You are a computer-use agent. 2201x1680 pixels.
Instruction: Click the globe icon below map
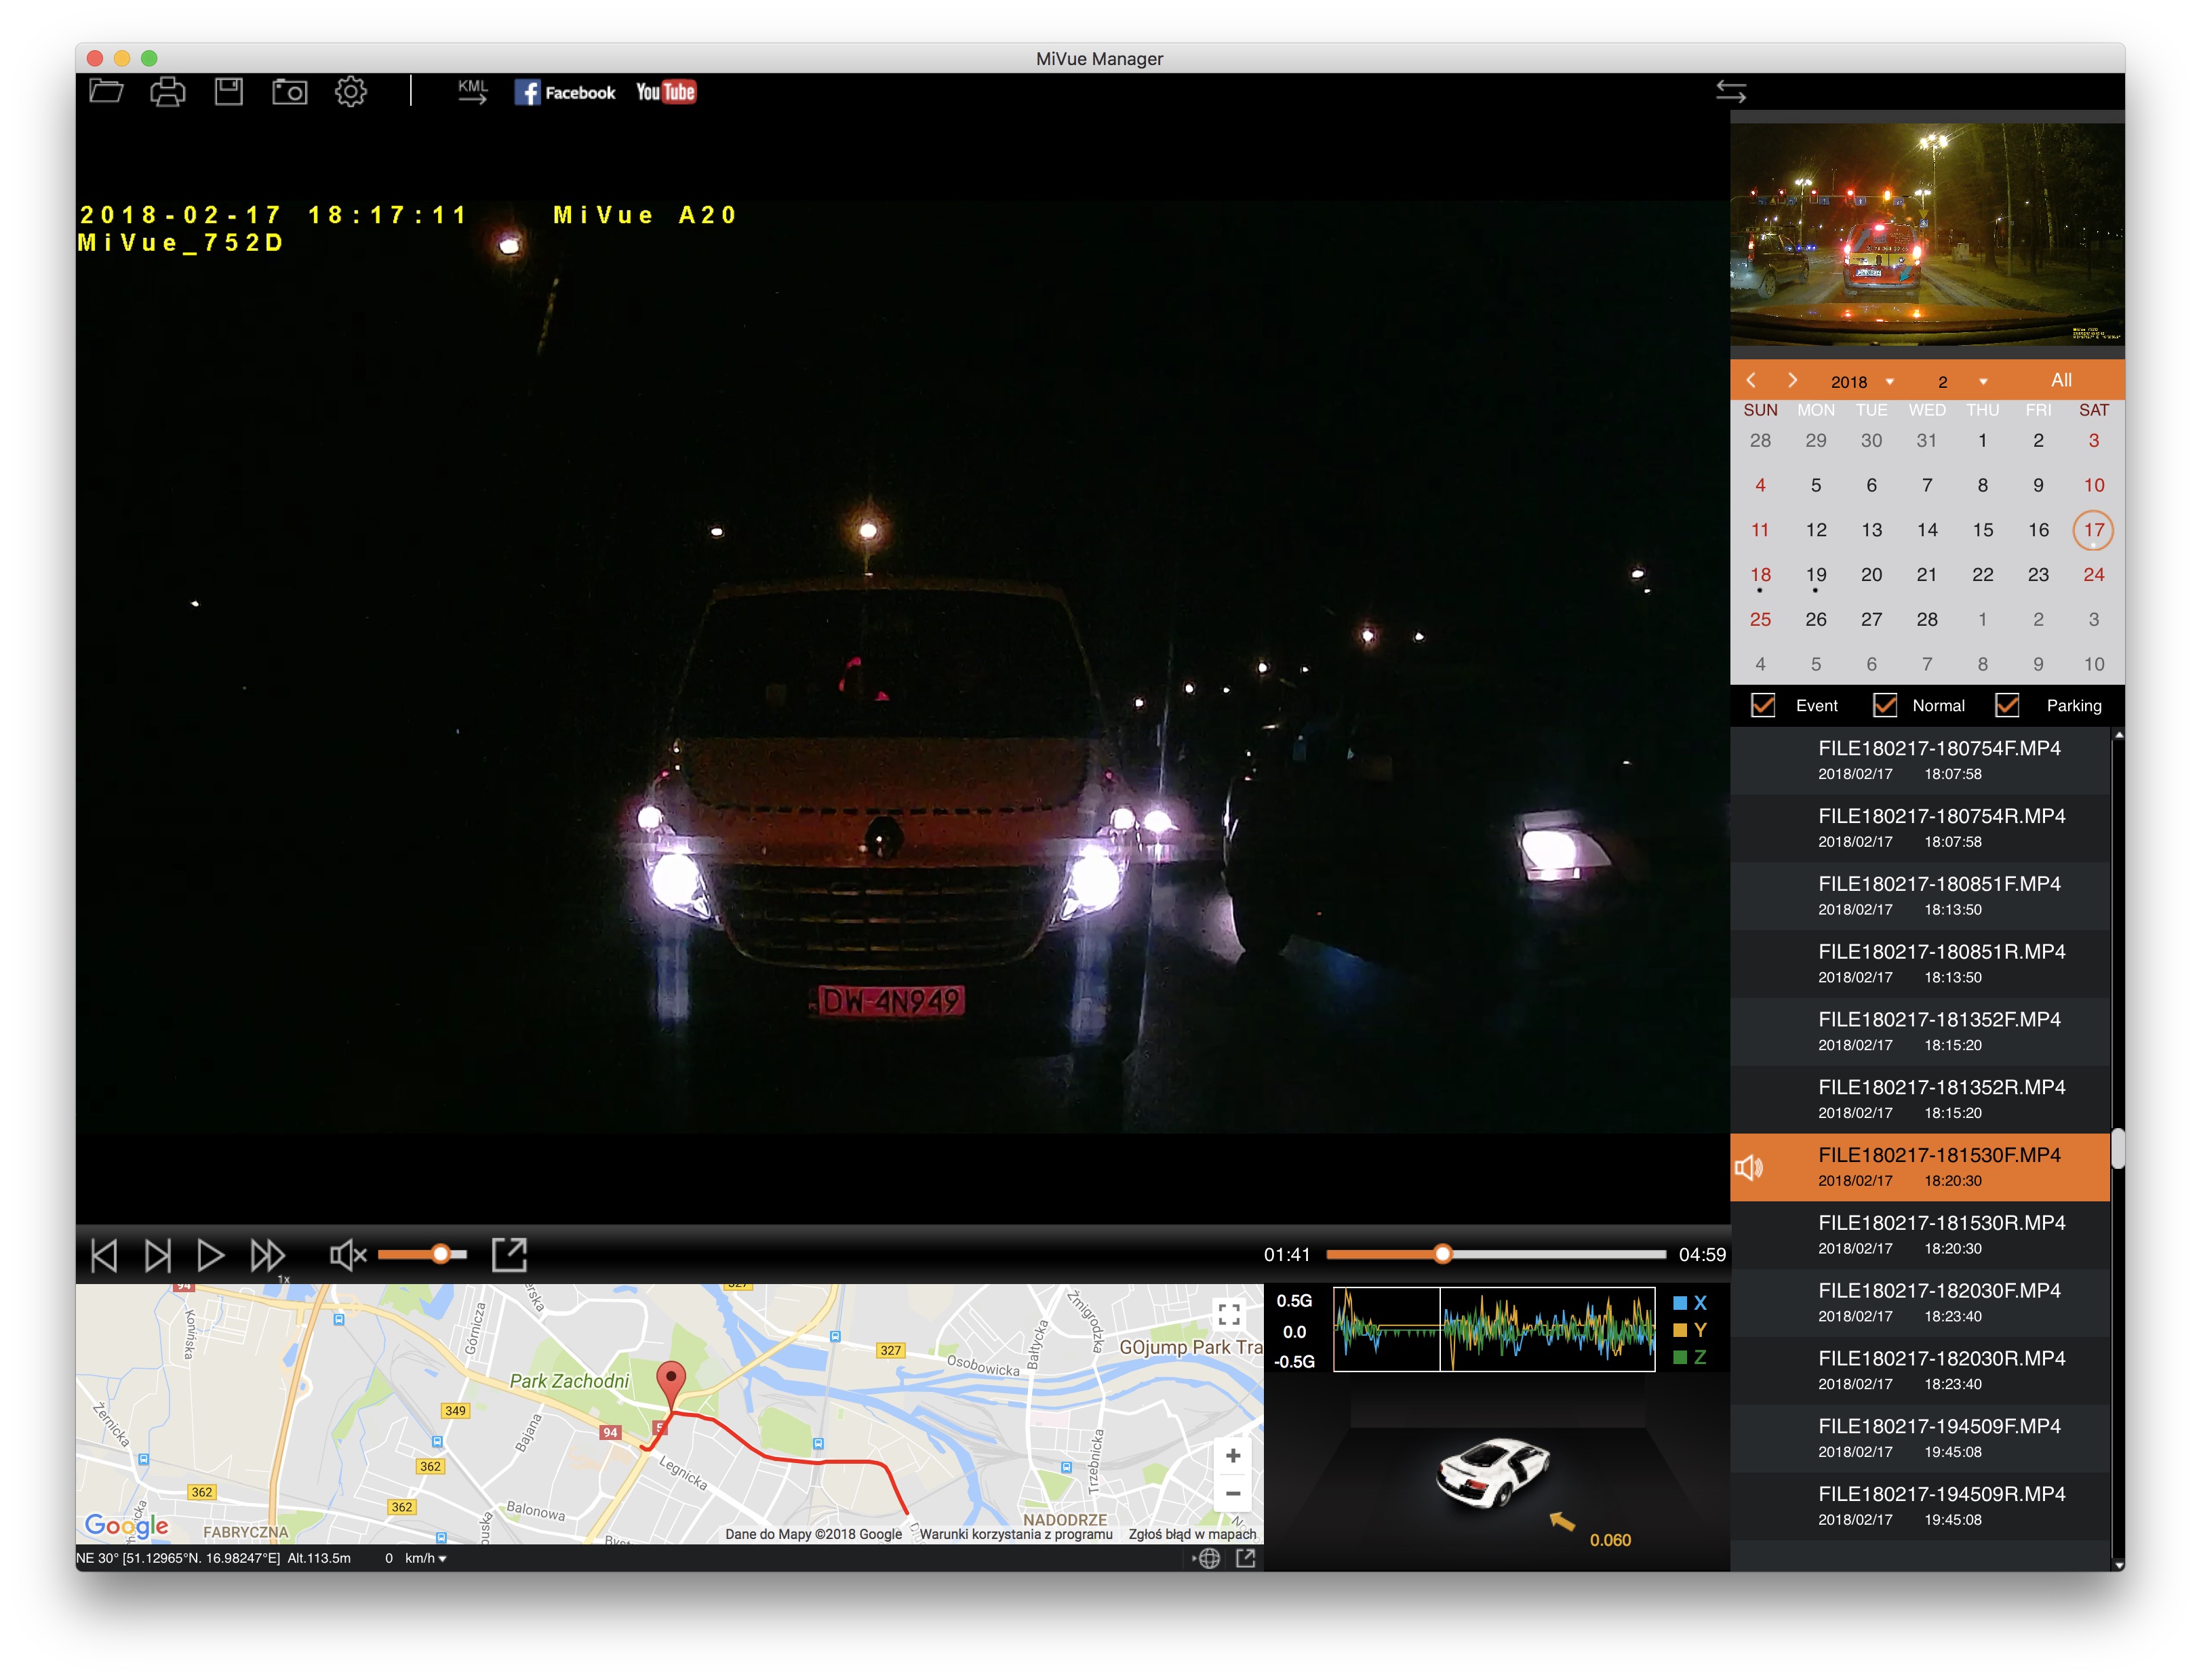pyautogui.click(x=1208, y=1558)
